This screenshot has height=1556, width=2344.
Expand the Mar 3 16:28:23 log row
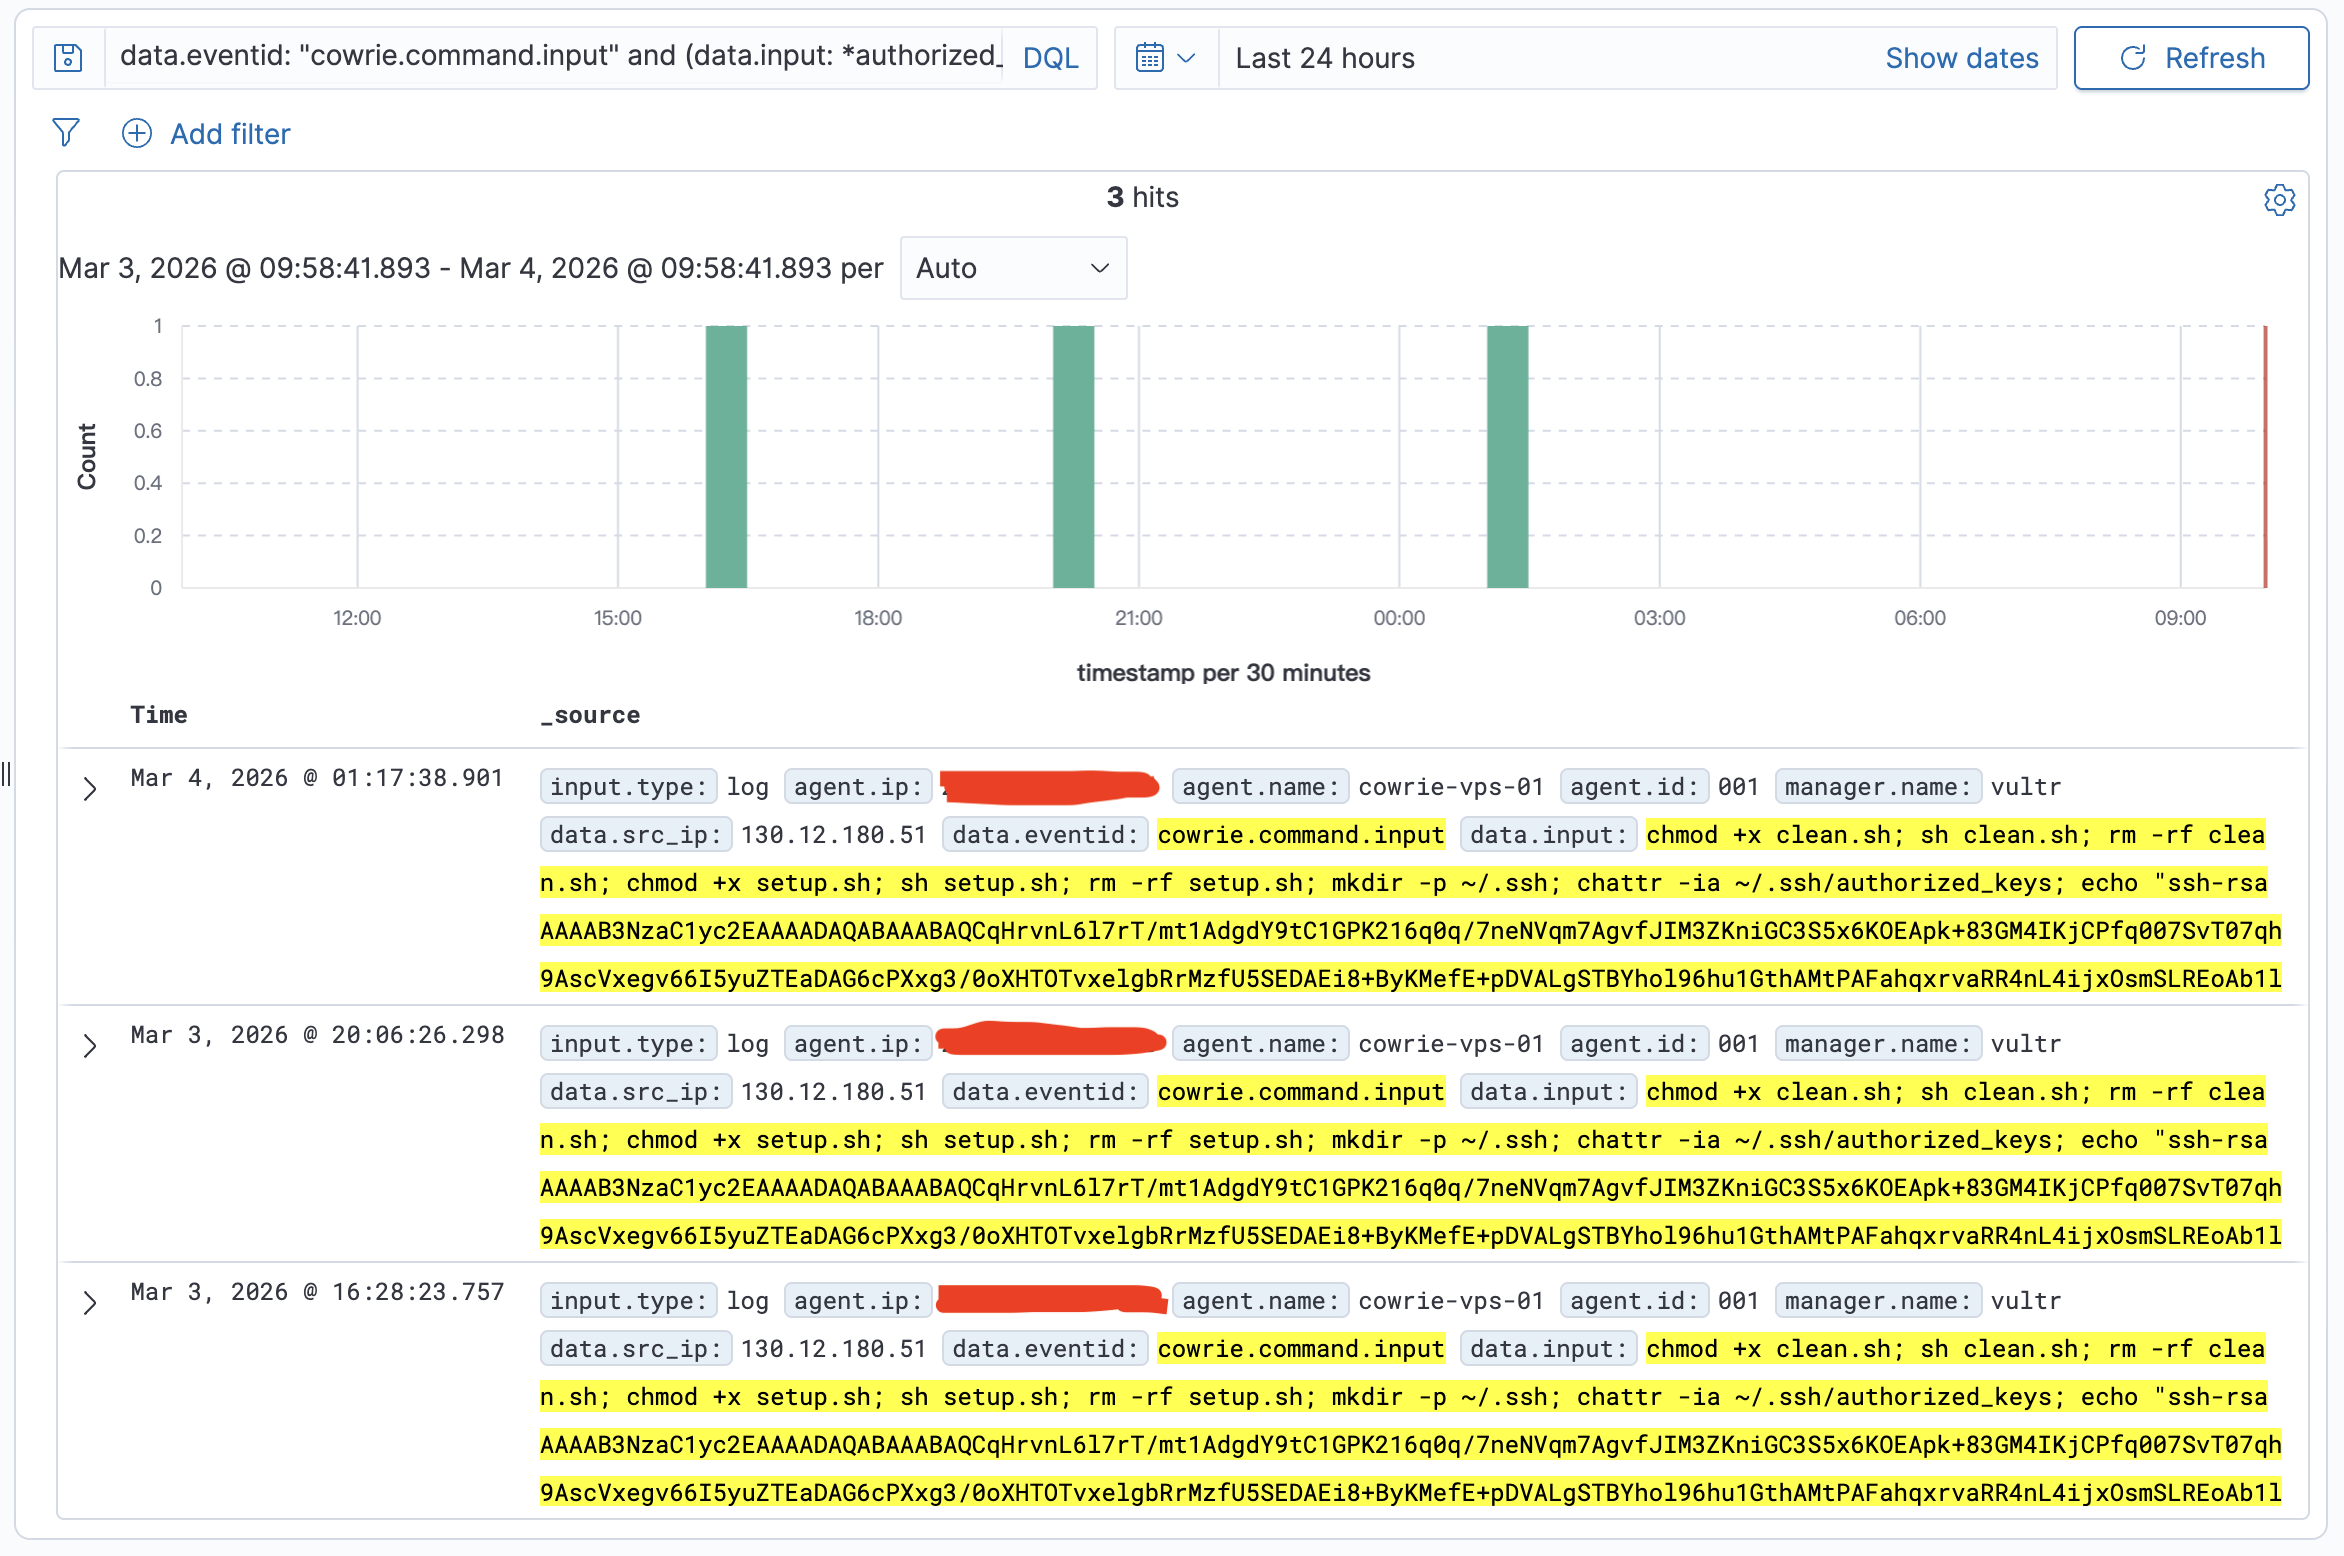(x=90, y=1303)
